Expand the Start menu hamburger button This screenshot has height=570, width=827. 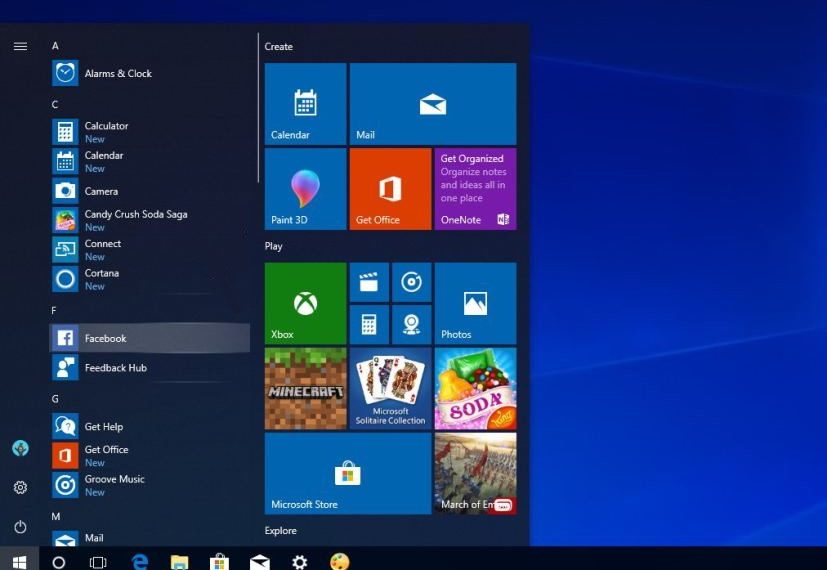coord(20,46)
